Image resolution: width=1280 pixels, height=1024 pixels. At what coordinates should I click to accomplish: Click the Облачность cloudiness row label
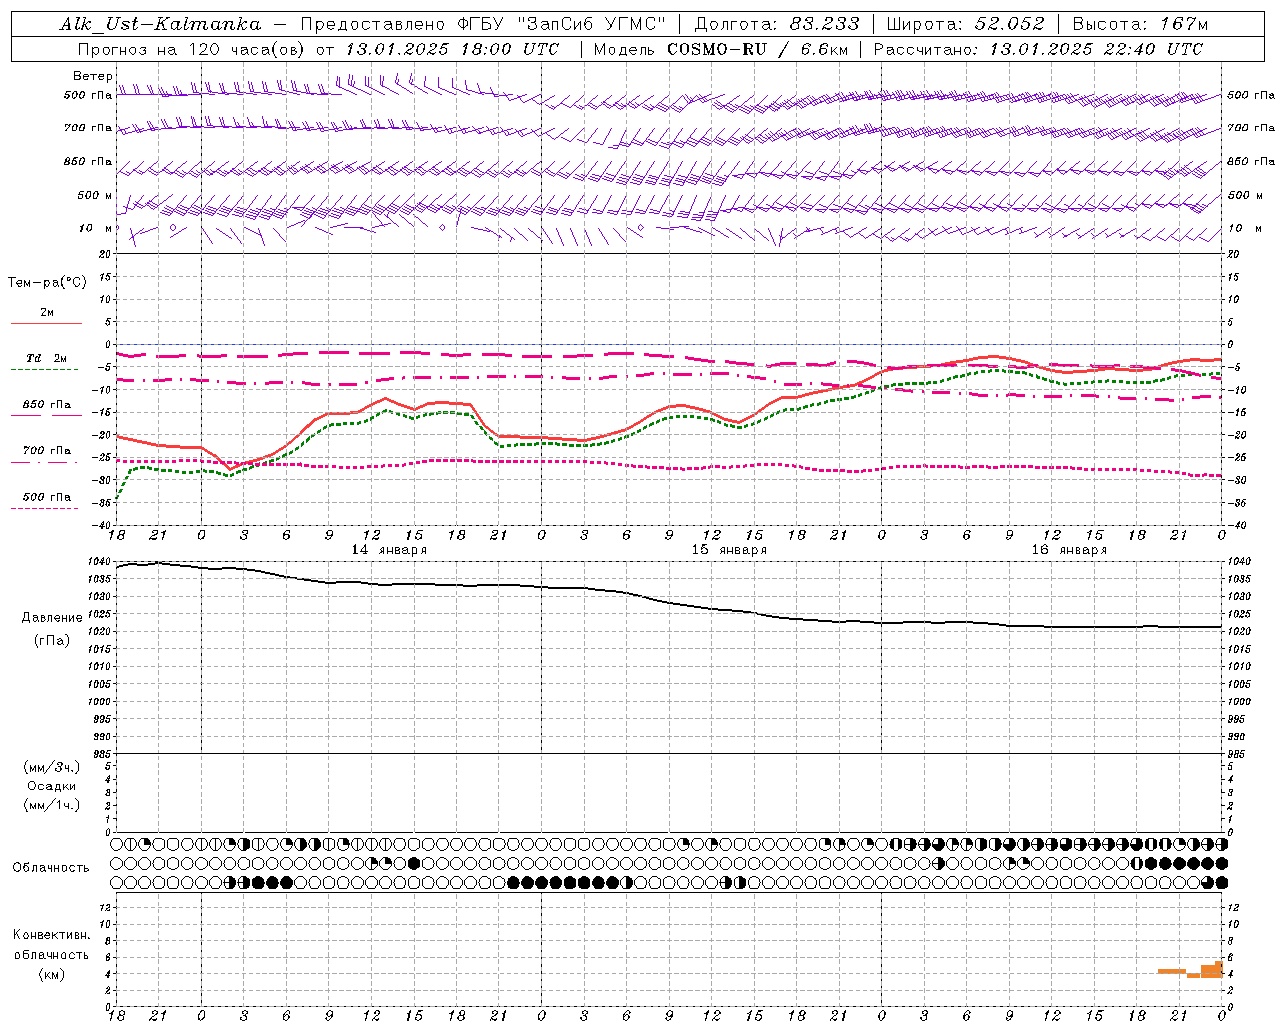coord(51,868)
